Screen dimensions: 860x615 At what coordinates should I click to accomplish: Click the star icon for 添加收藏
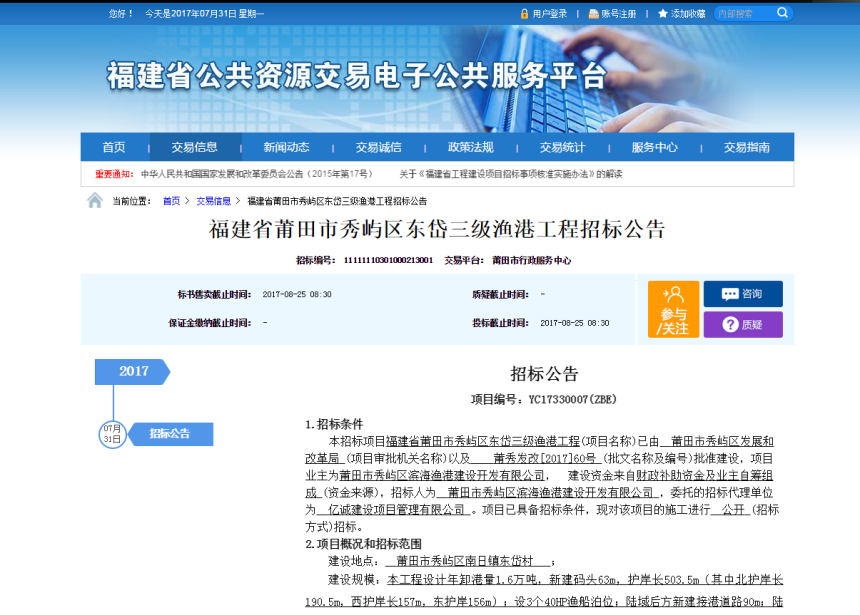pos(662,14)
